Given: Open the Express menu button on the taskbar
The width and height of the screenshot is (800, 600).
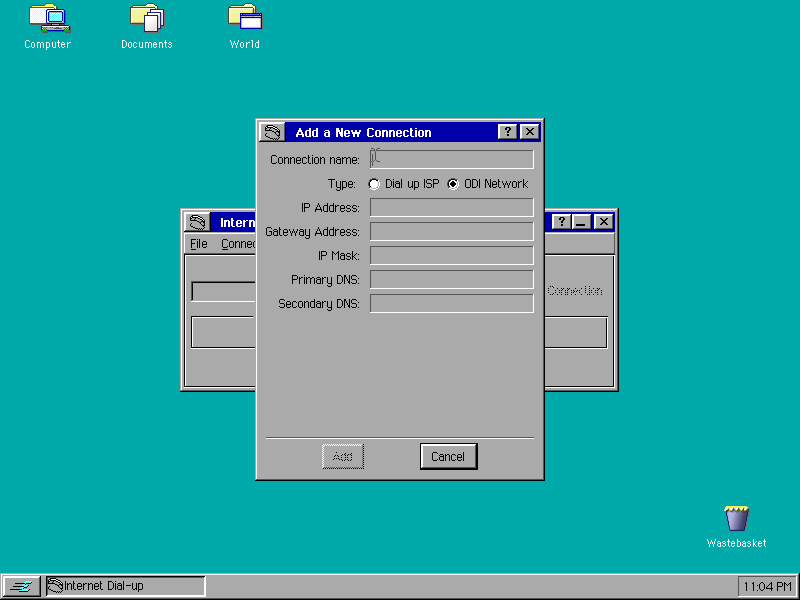Looking at the screenshot, I should coord(21,587).
